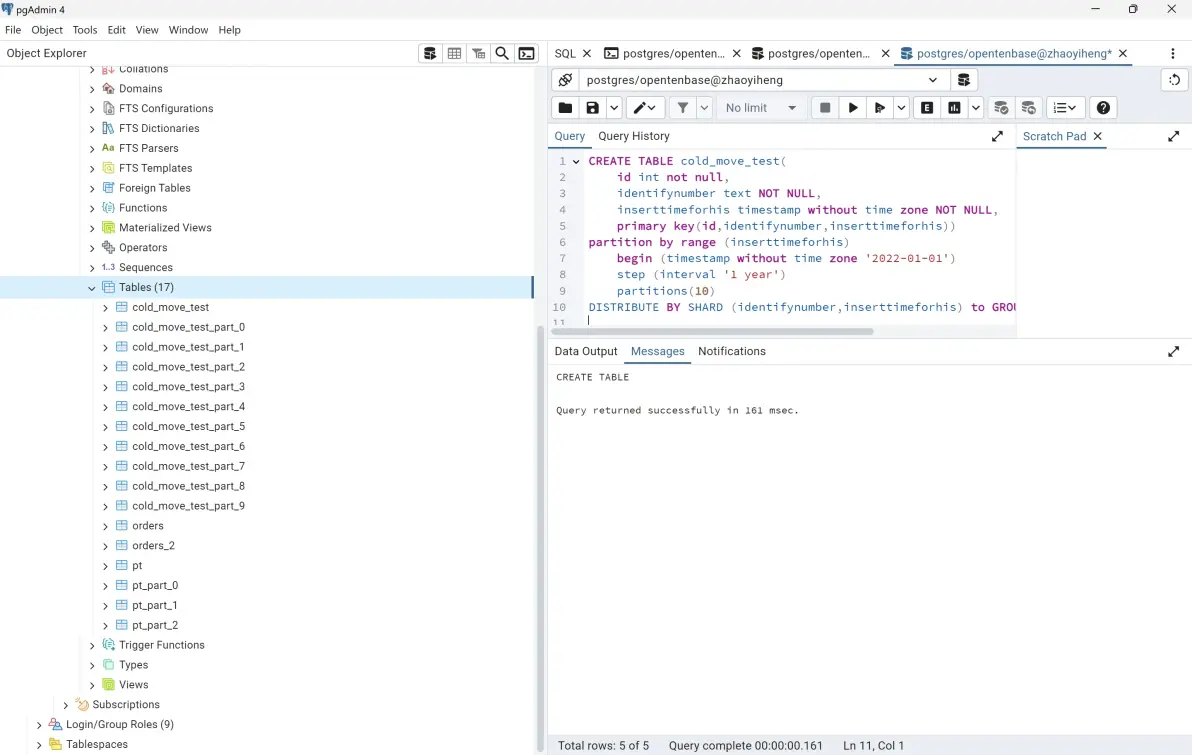
Task: Click the Explain (E) button
Action: click(927, 108)
